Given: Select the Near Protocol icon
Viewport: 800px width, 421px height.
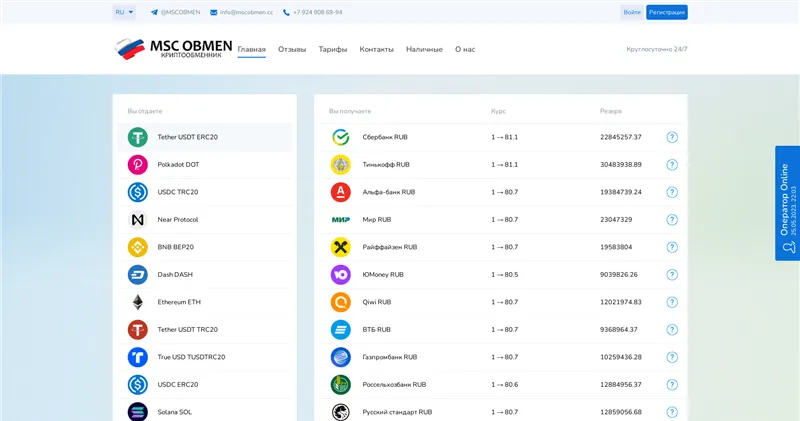Looking at the screenshot, I should click(137, 220).
